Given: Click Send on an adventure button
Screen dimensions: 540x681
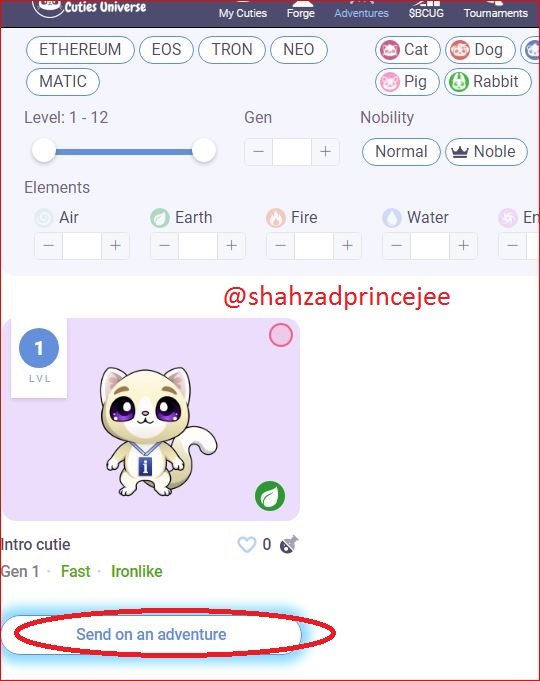Looking at the screenshot, I should click(x=151, y=634).
